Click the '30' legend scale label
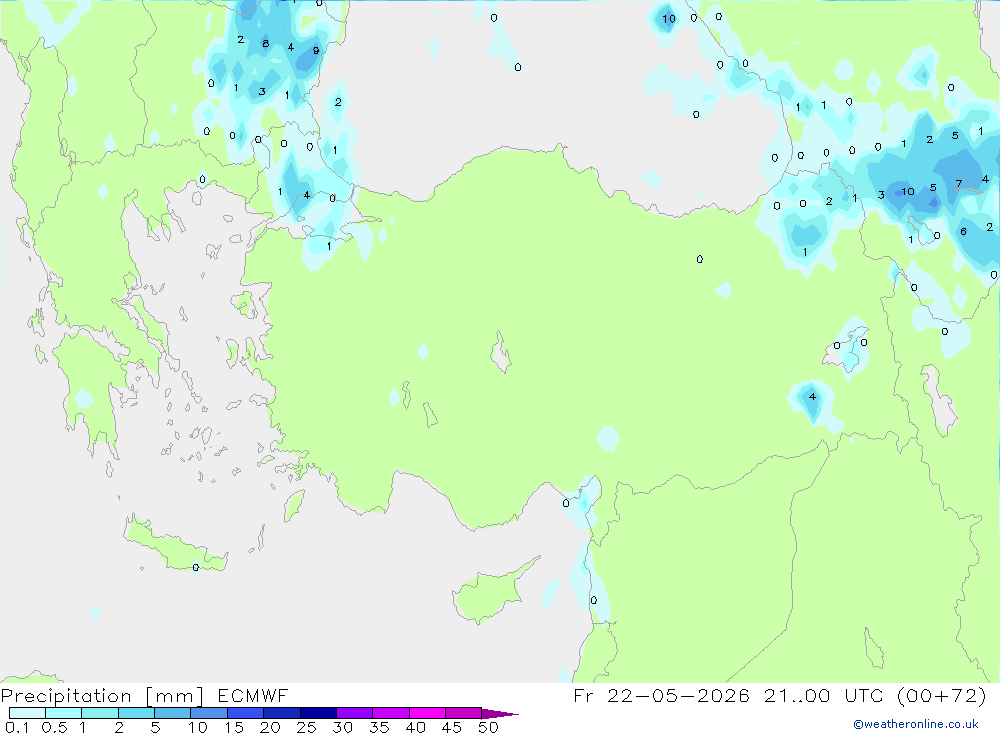1000x733 pixels. (x=343, y=727)
